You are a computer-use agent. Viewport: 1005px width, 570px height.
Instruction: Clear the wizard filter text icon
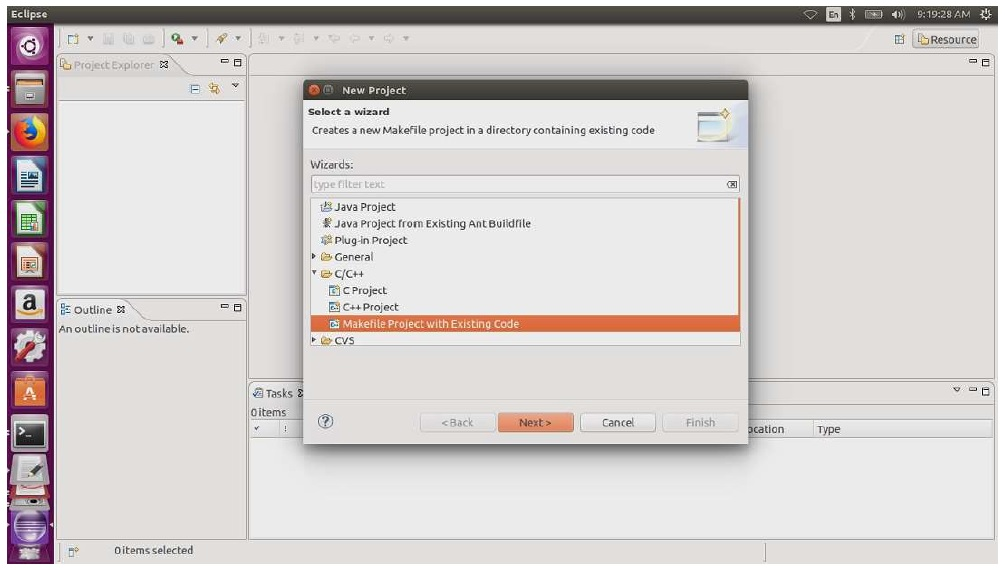tap(731, 185)
